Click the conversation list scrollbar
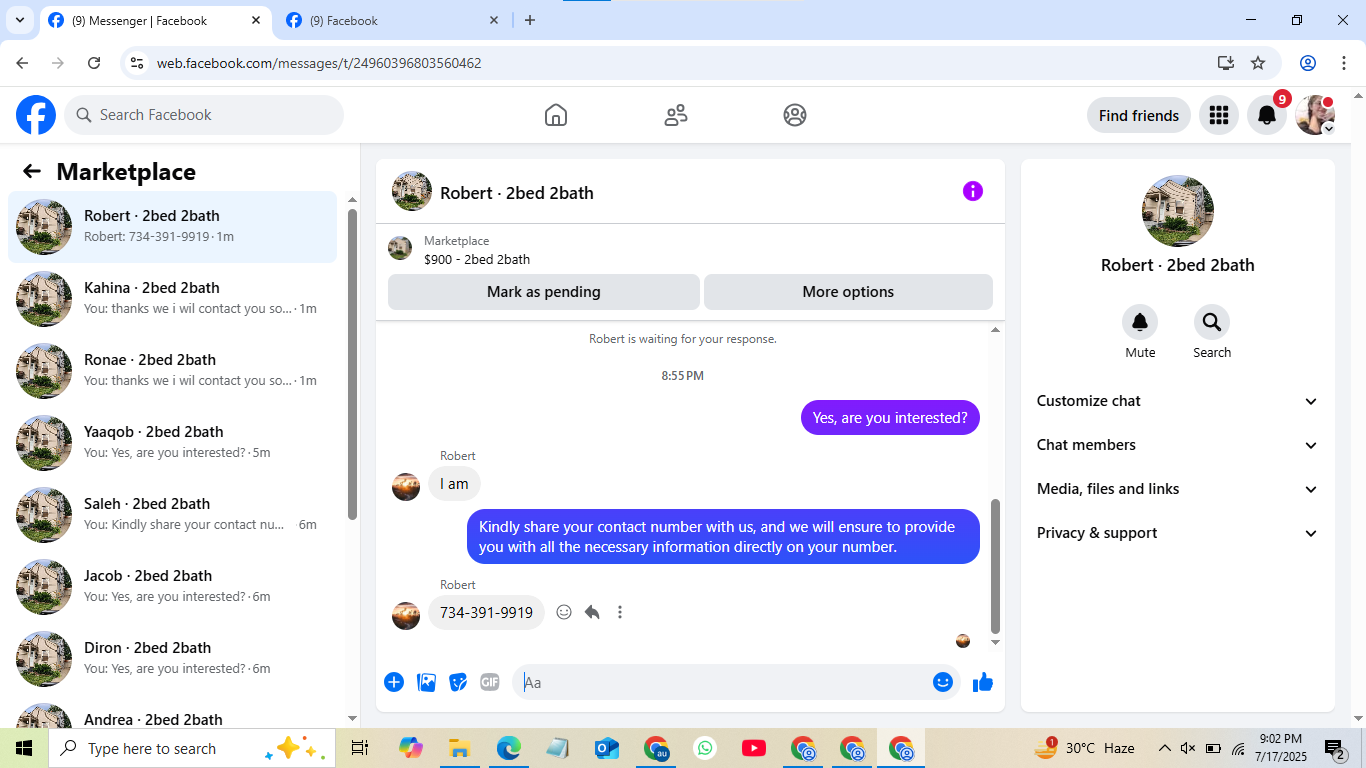This screenshot has width=1366, height=768. pyautogui.click(x=352, y=365)
